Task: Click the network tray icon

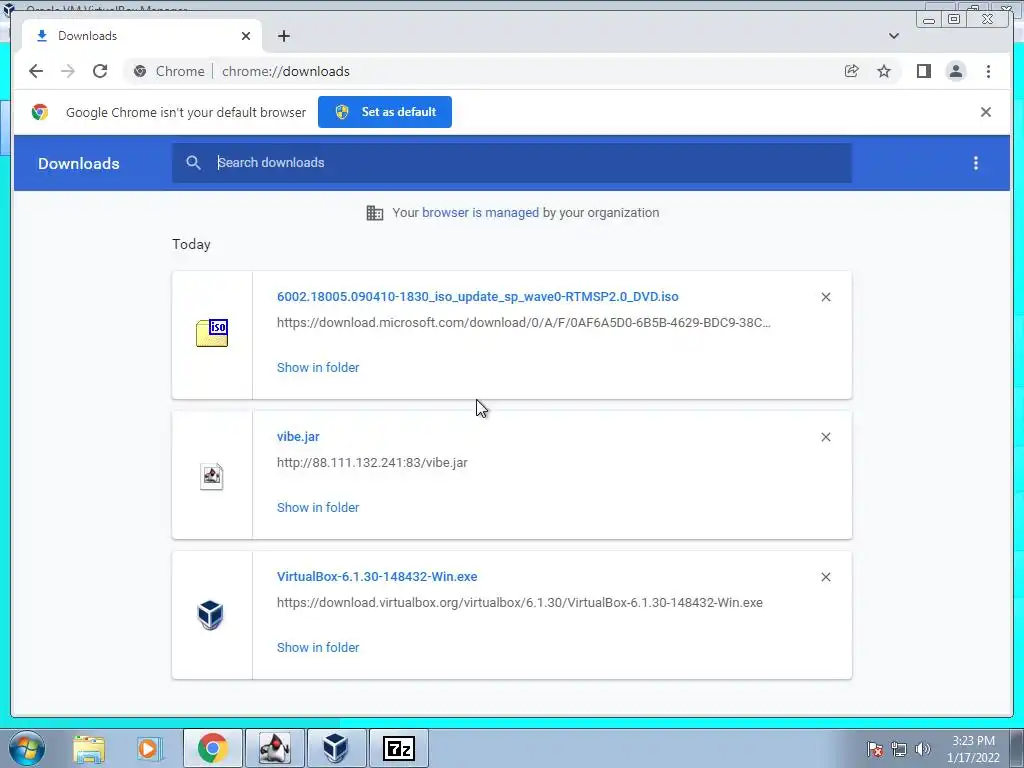Action: coord(899,749)
